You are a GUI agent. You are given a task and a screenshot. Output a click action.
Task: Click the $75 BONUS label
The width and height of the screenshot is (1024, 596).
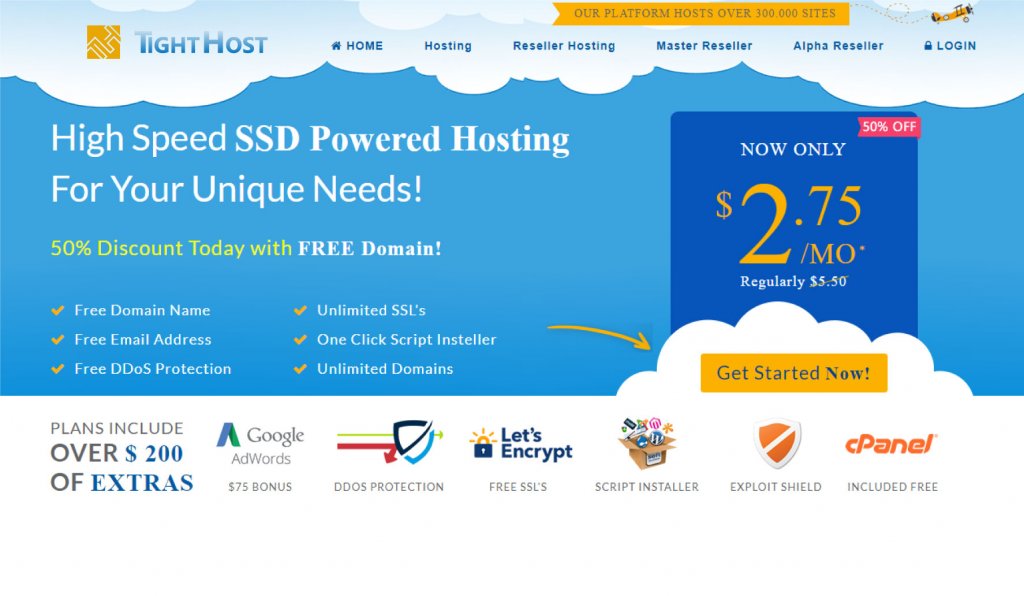coord(260,487)
